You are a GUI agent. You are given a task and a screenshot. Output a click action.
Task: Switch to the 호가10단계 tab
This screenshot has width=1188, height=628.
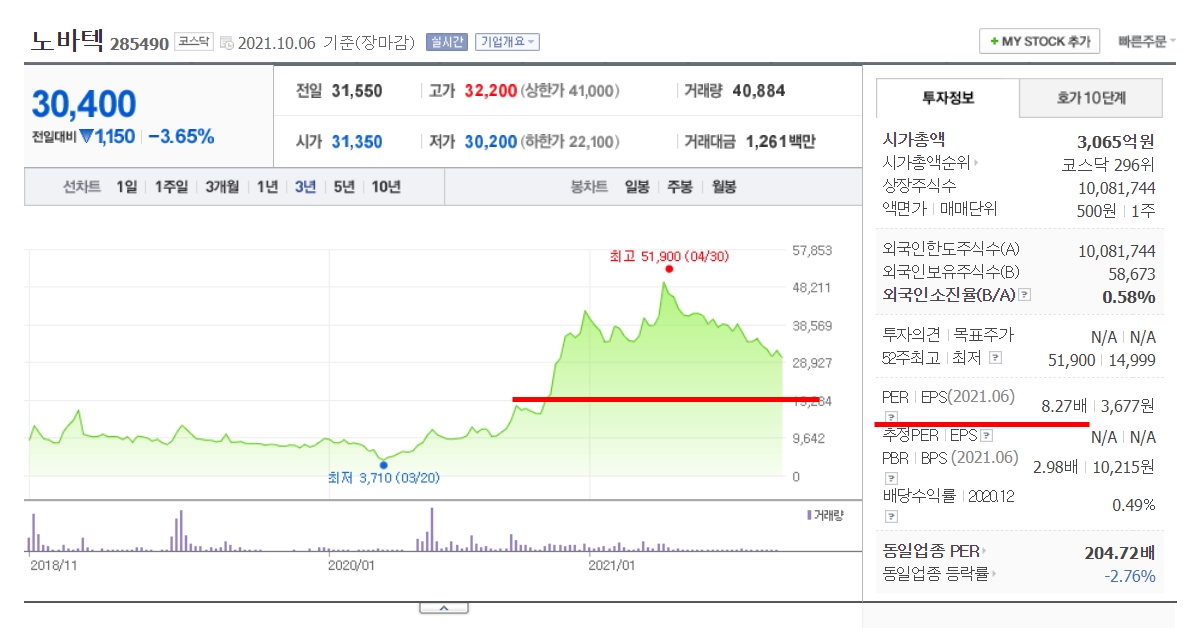(1091, 98)
